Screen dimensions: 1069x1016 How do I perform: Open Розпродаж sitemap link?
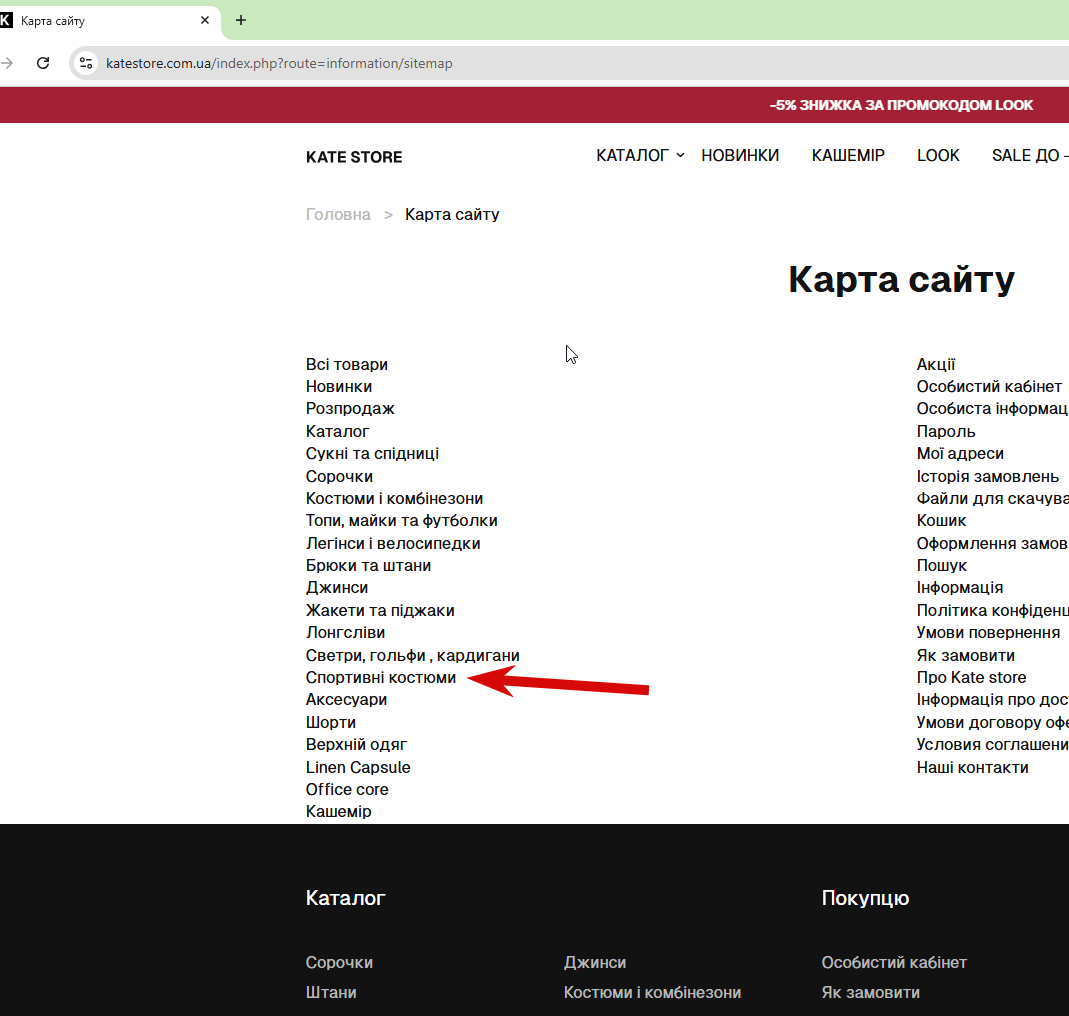coord(350,408)
